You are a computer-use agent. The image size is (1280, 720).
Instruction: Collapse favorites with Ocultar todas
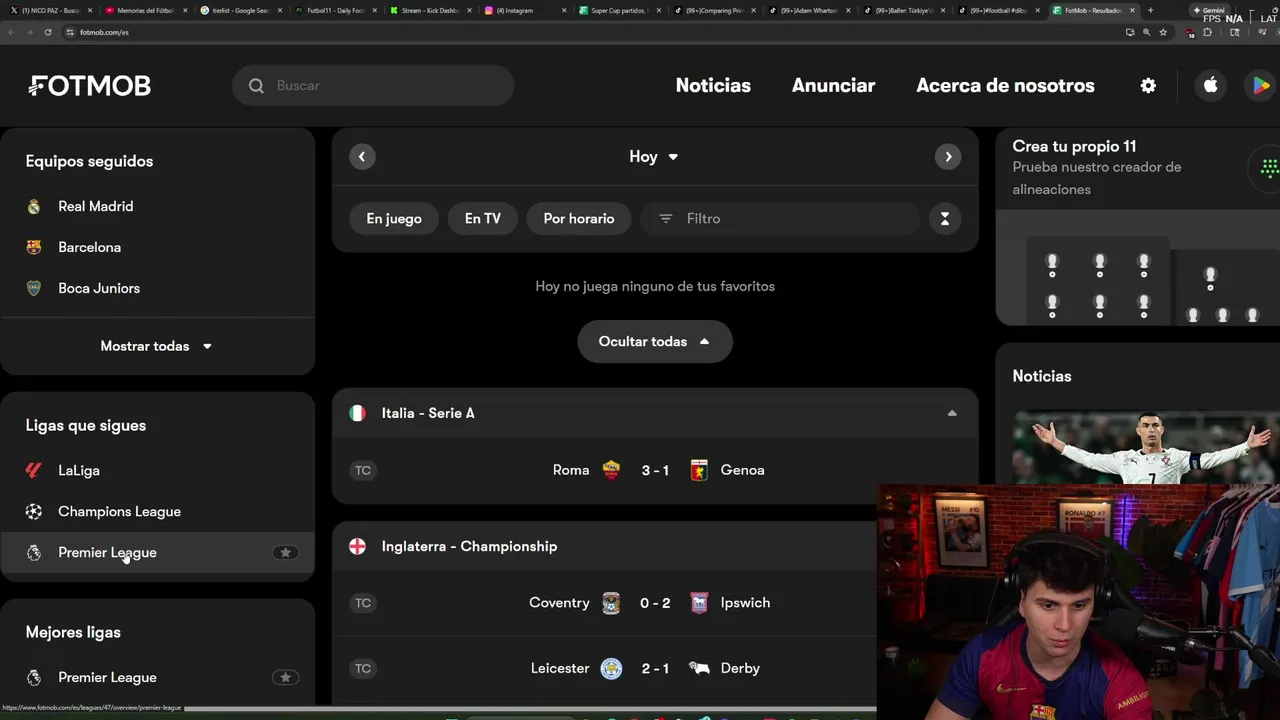click(655, 342)
